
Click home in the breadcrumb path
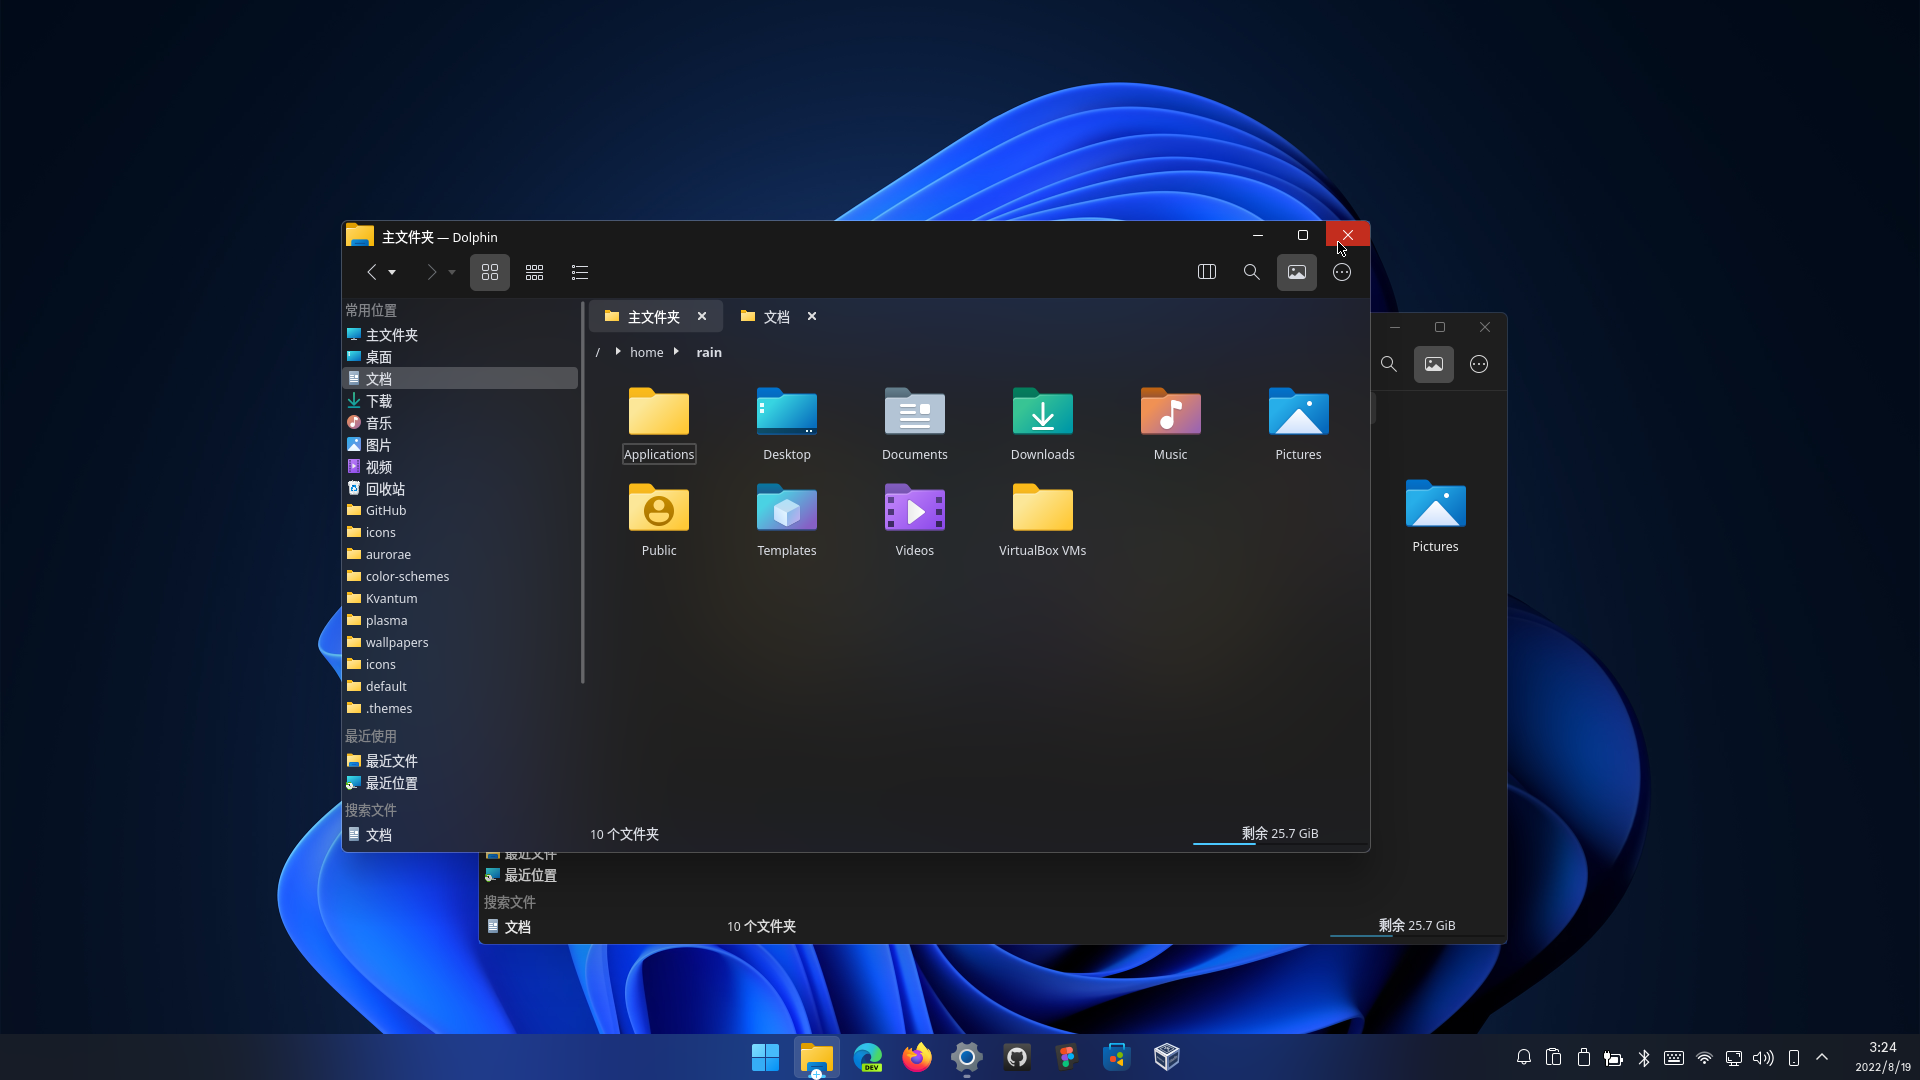pyautogui.click(x=646, y=352)
